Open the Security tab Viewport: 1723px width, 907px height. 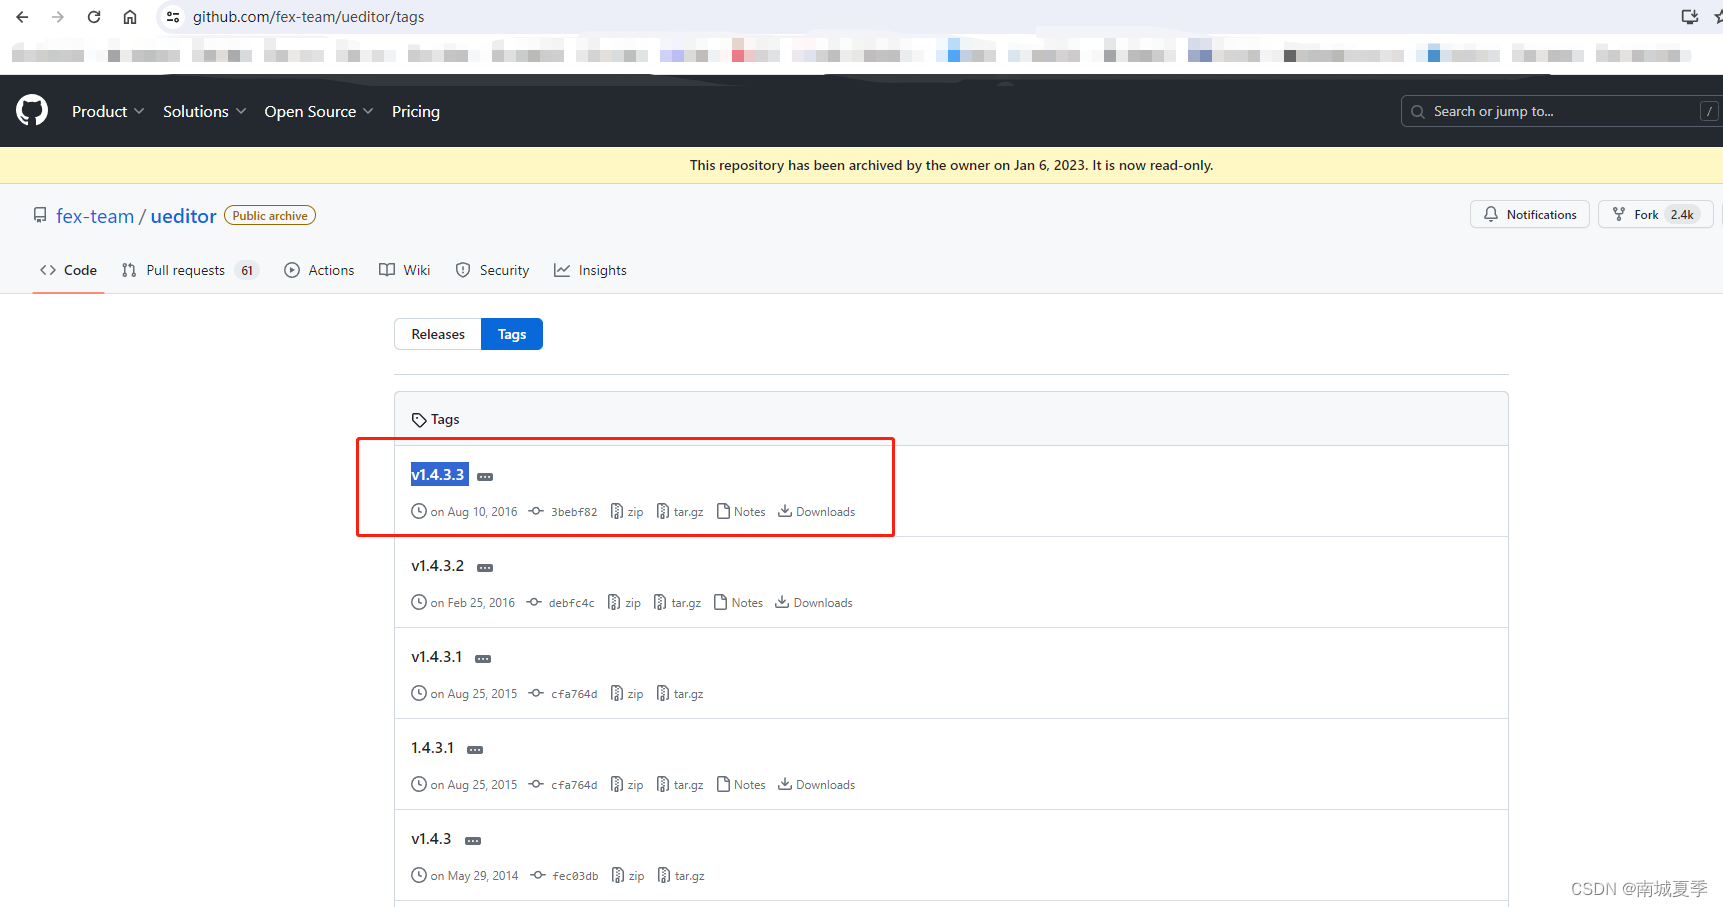click(x=492, y=270)
